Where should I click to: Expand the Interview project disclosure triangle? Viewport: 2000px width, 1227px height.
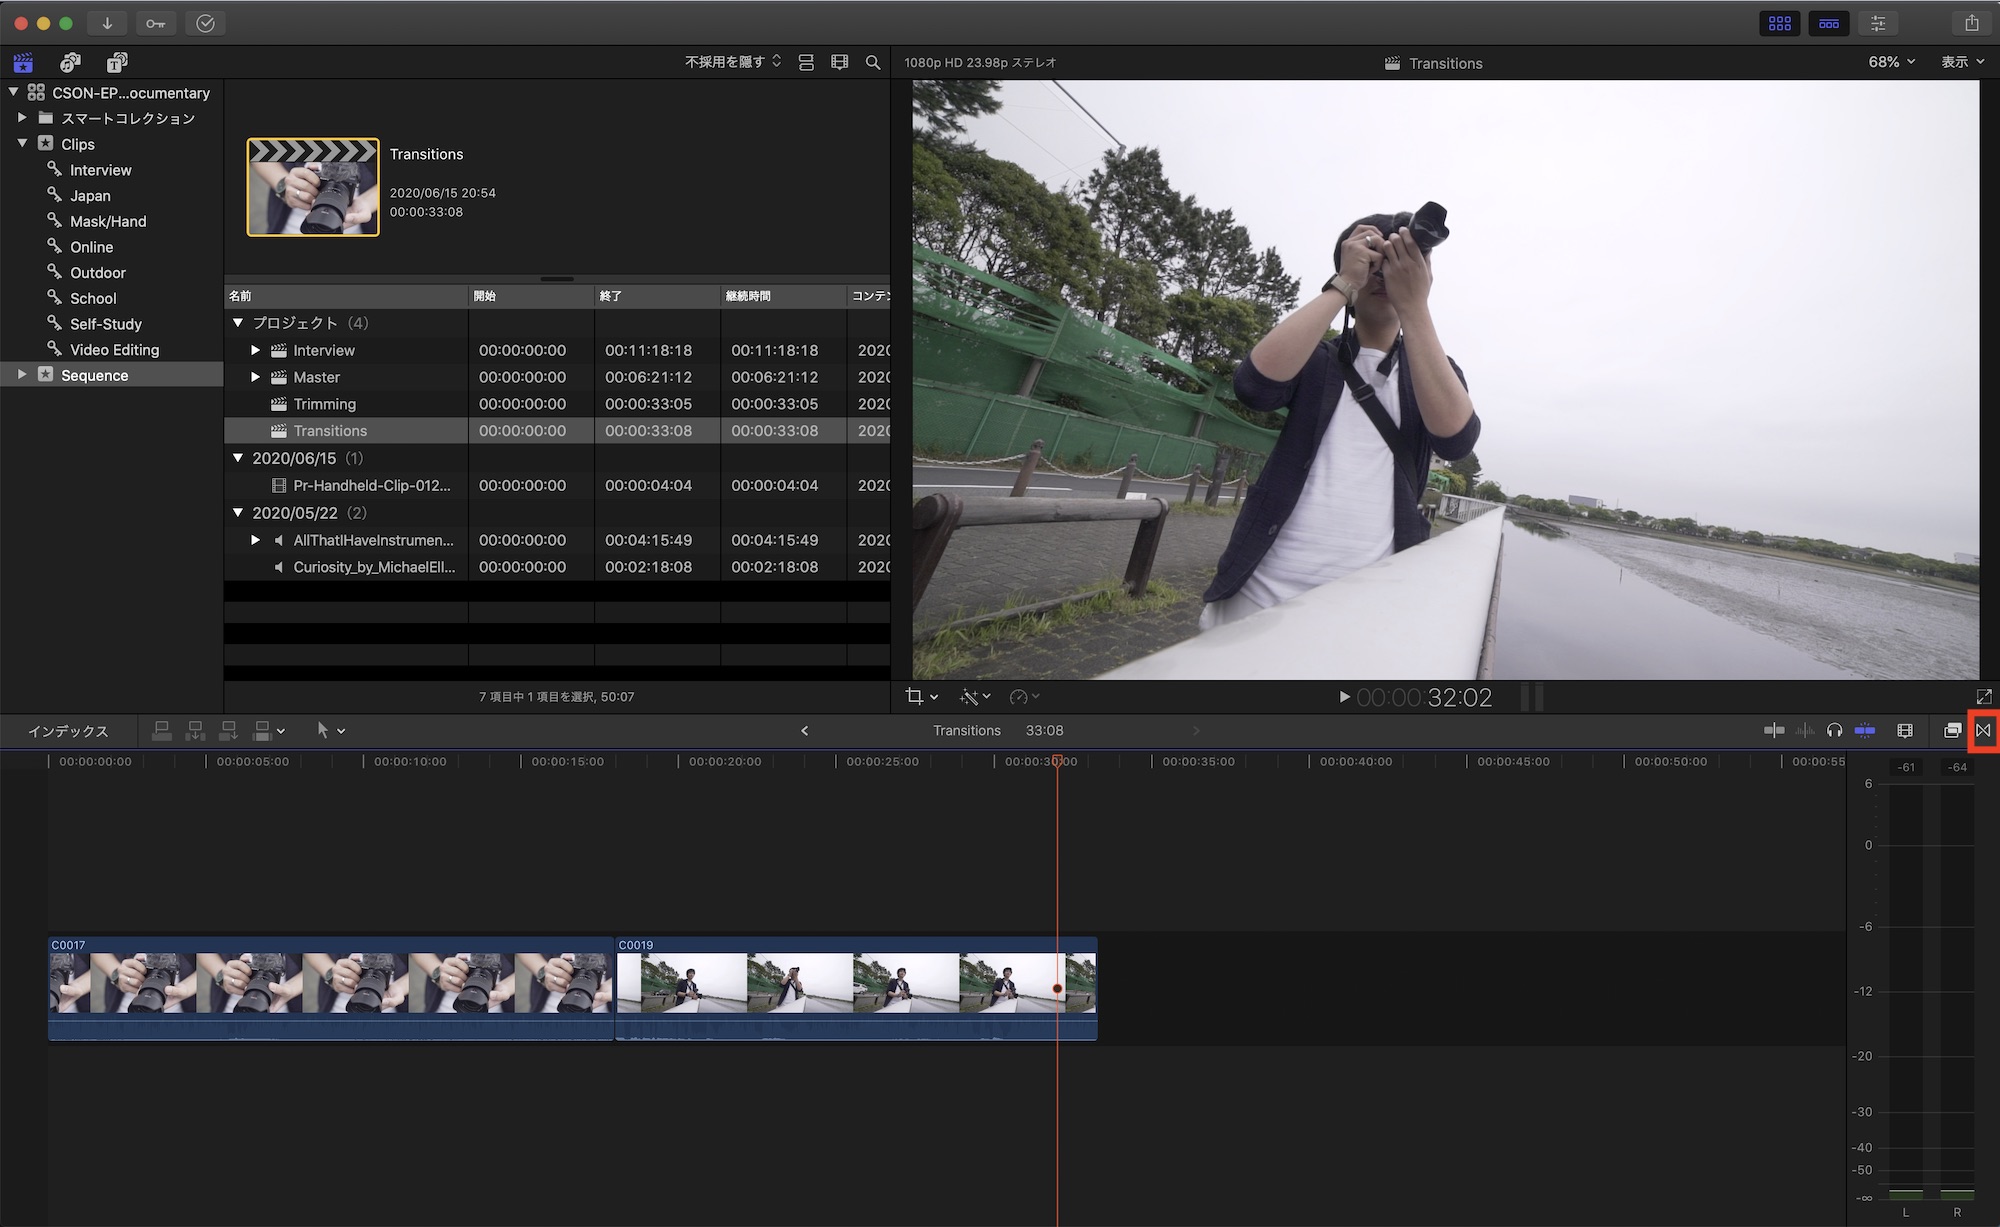click(x=255, y=350)
